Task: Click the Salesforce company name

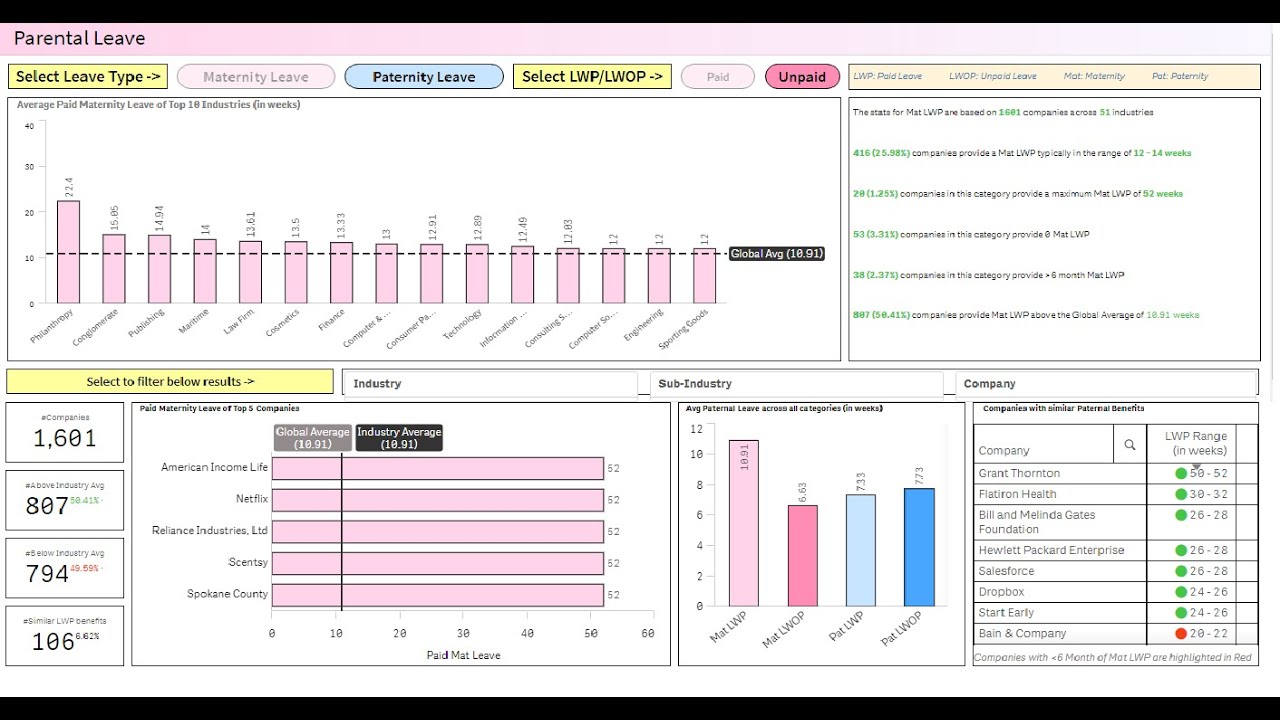Action: coord(1006,571)
